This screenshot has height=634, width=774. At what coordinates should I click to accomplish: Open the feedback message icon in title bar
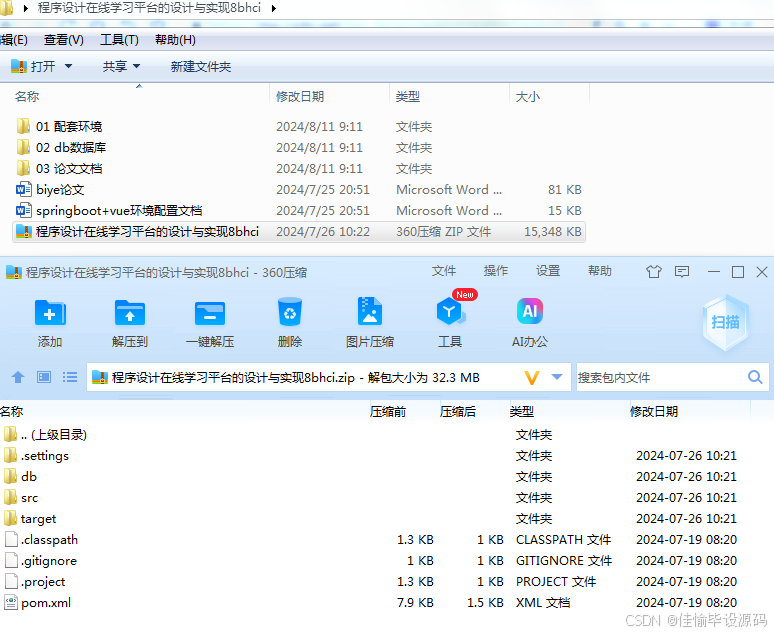point(682,272)
